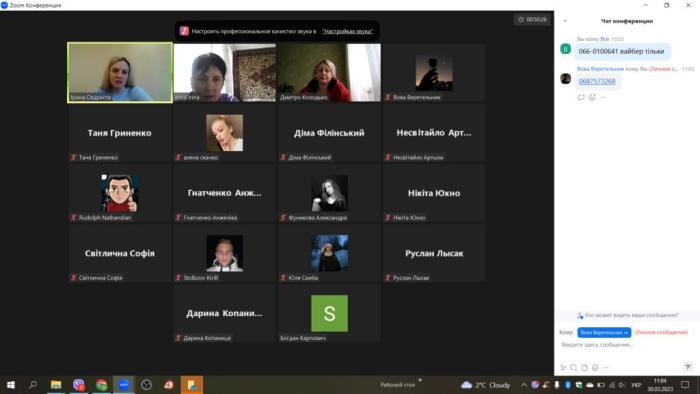Select Вова Веретельник's participant tile

point(434,72)
